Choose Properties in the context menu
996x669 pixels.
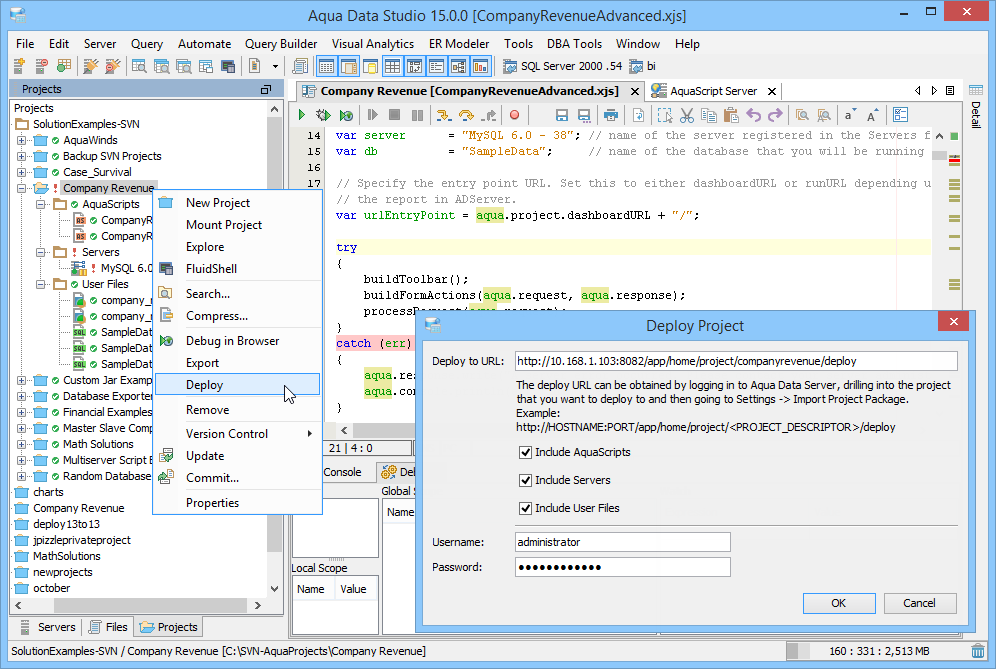[238, 503]
